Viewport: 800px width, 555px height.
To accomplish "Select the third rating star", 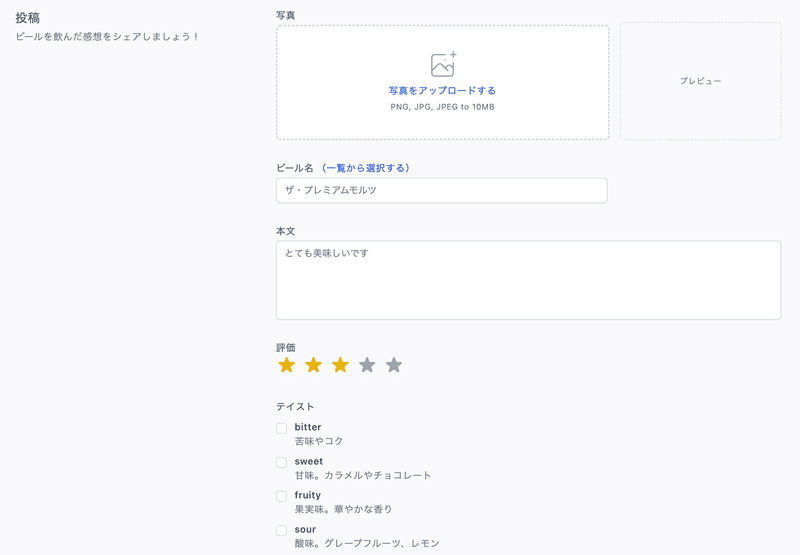I will coord(340,365).
